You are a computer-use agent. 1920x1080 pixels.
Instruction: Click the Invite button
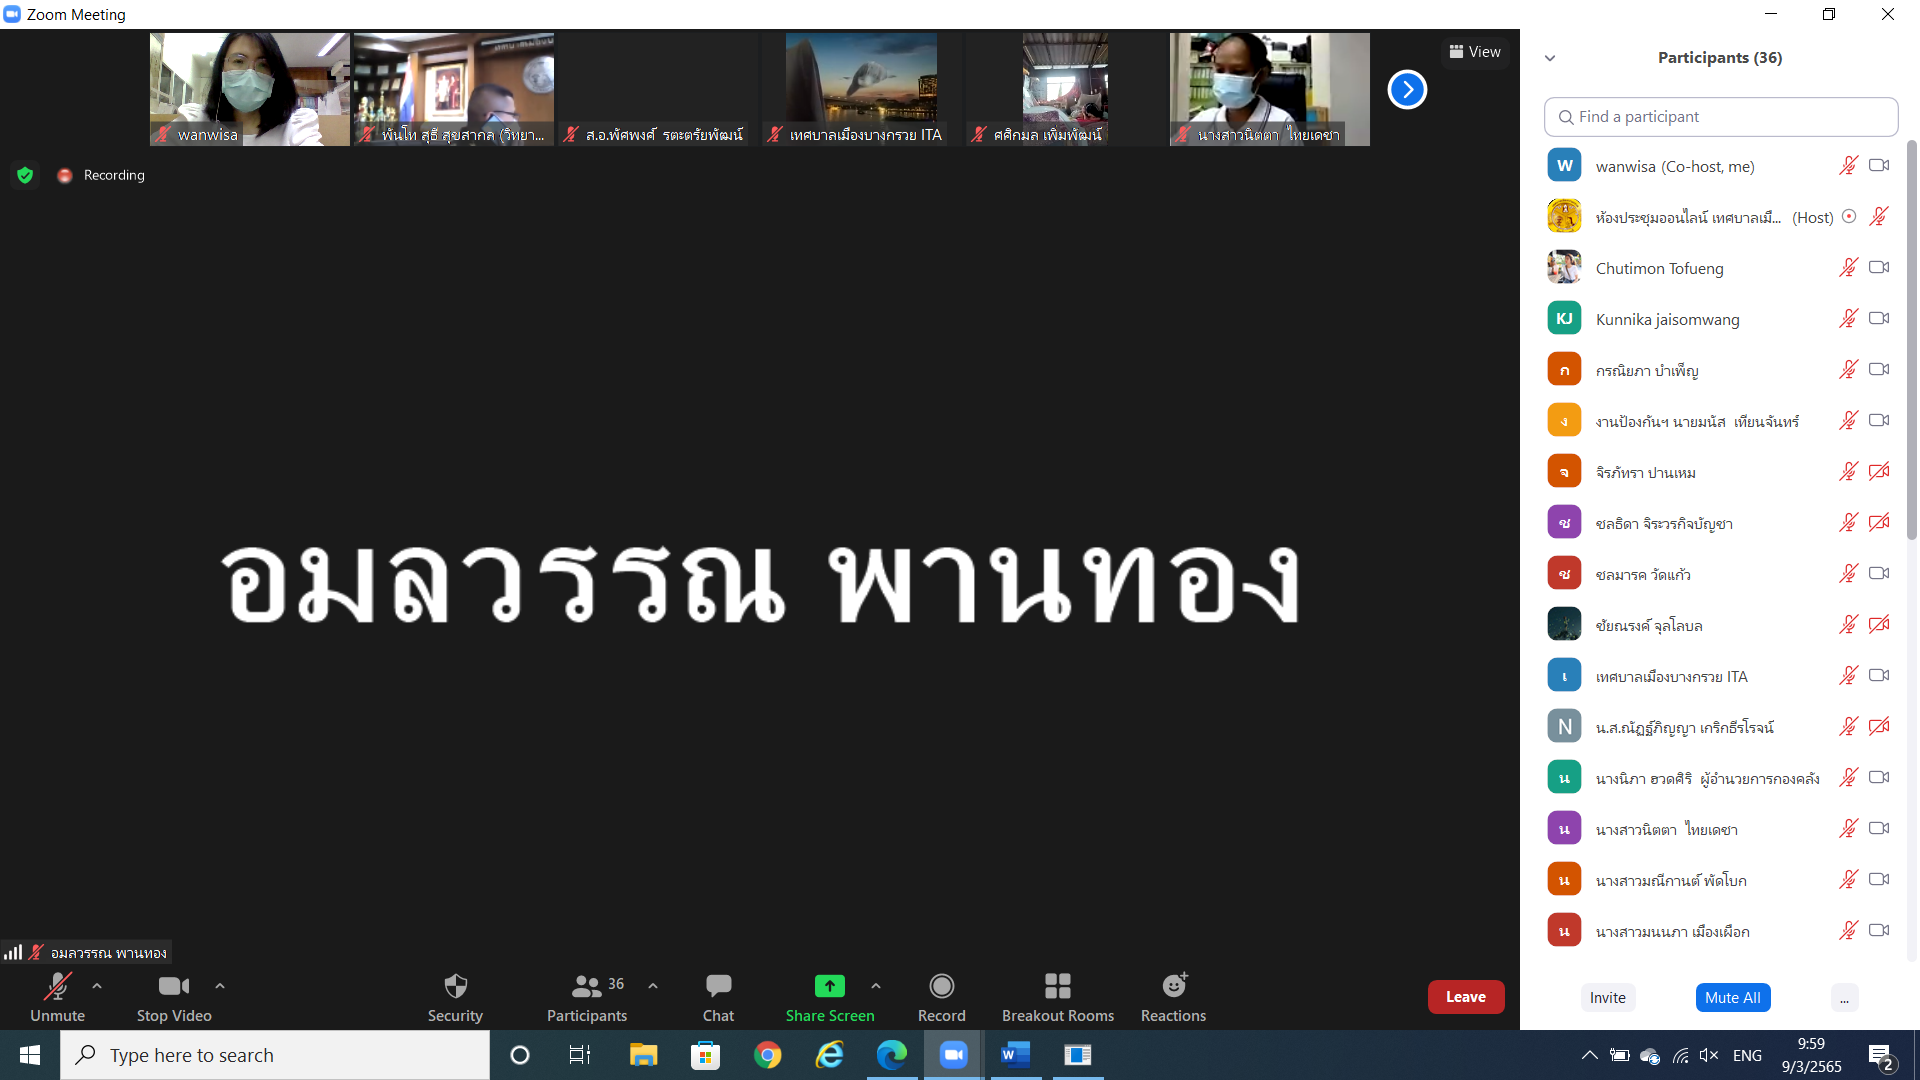[x=1608, y=997]
